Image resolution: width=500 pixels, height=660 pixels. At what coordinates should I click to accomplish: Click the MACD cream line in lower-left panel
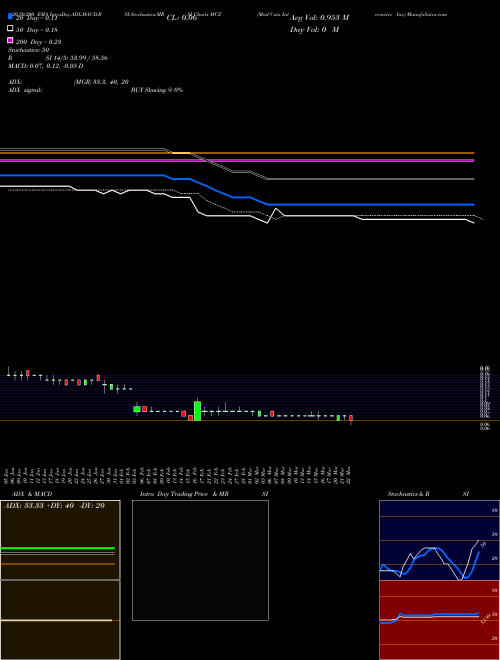pyautogui.click(x=56, y=620)
